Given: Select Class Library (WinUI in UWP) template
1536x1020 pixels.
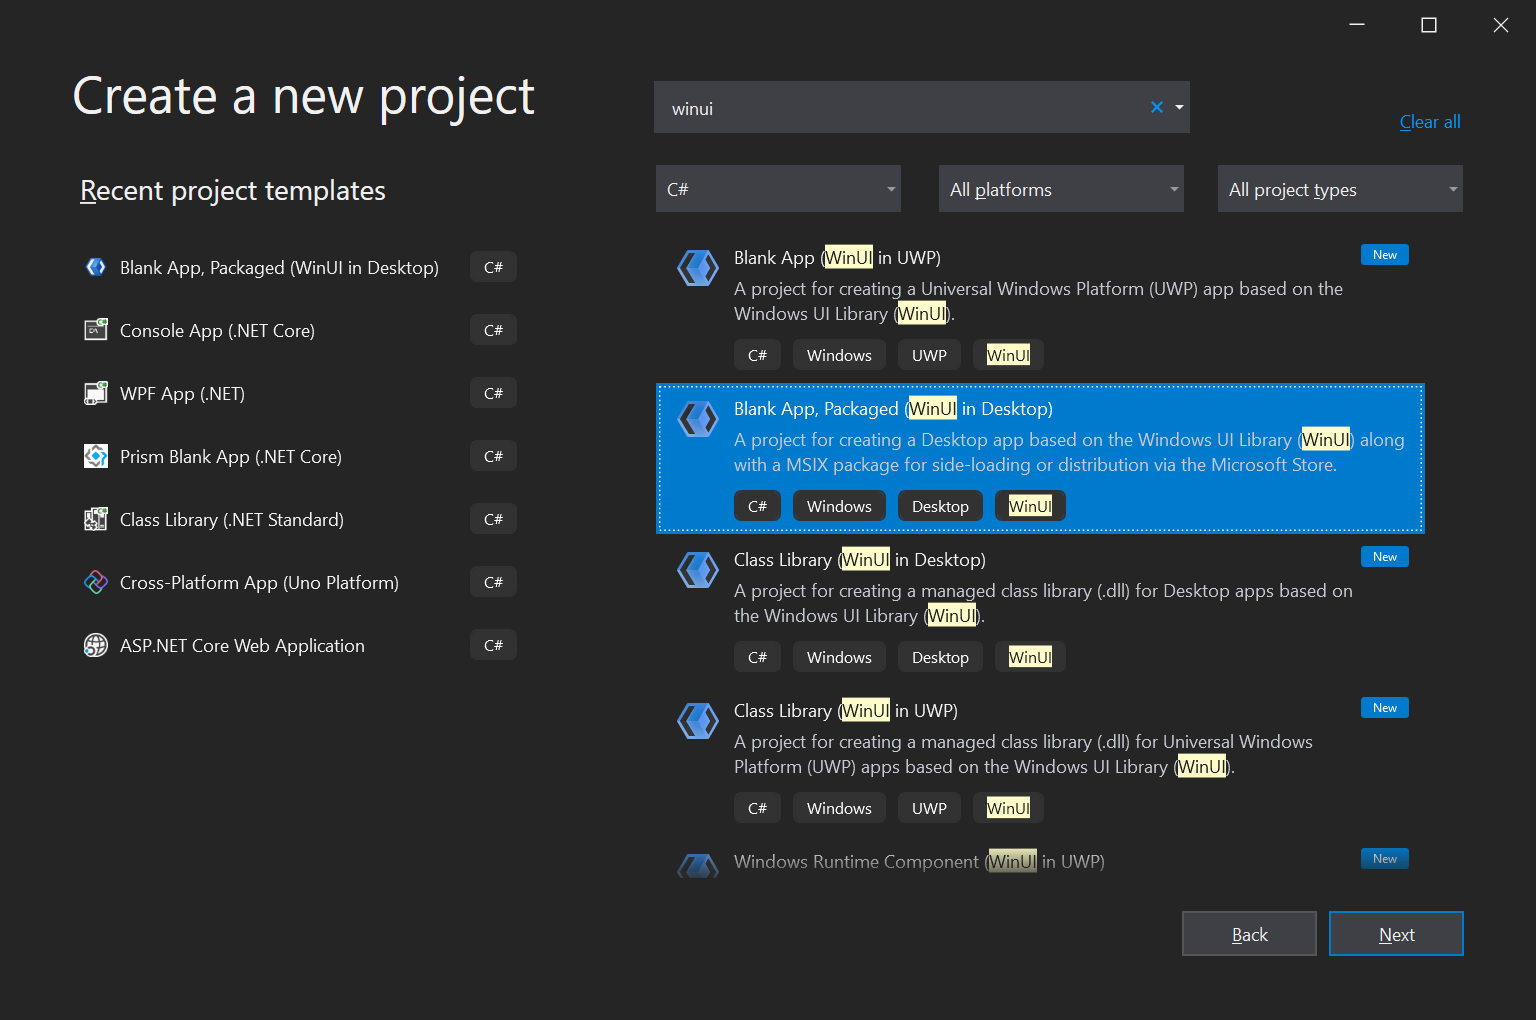Looking at the screenshot, I should 1040,759.
